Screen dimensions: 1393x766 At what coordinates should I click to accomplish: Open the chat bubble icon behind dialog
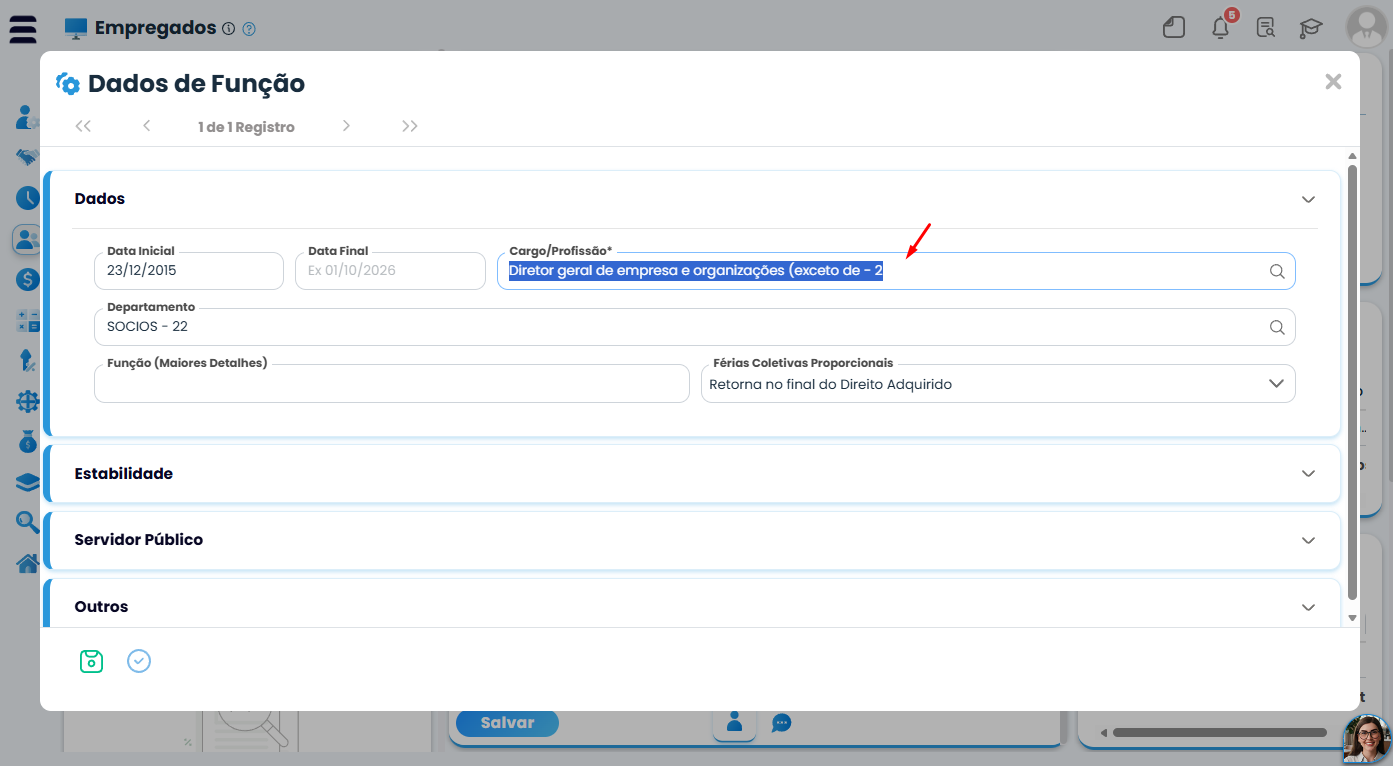pyautogui.click(x=782, y=722)
